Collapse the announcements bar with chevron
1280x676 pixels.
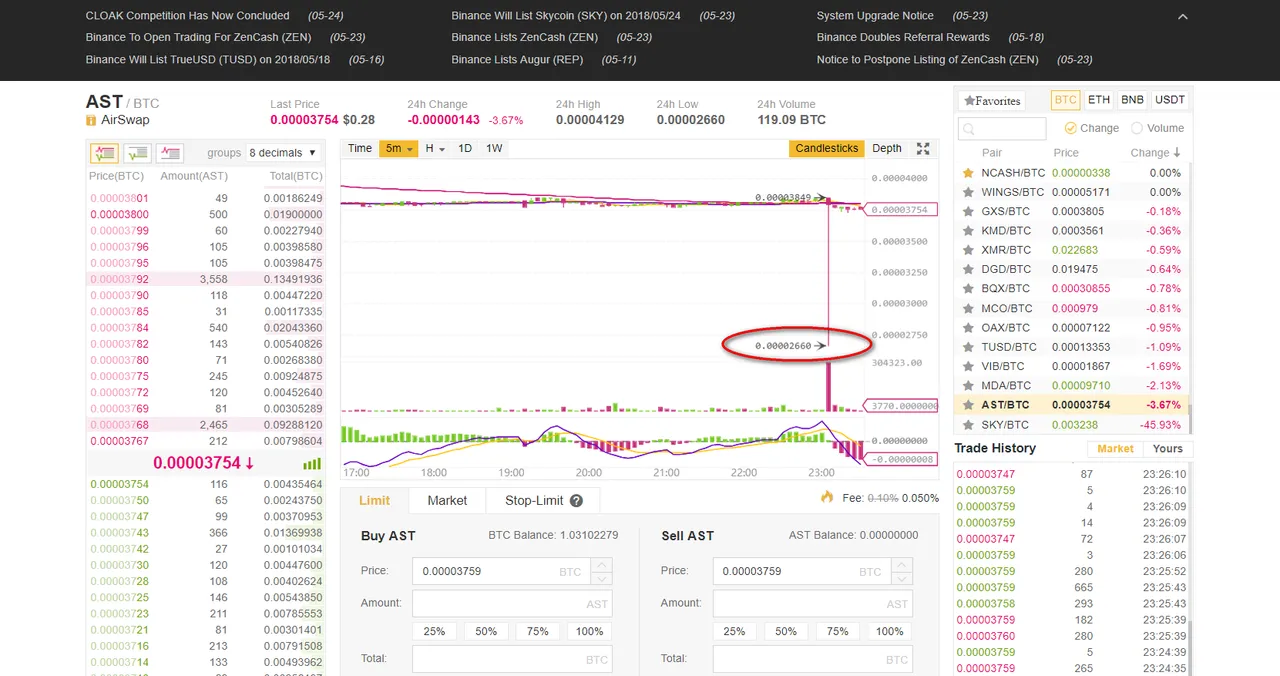point(1183,16)
